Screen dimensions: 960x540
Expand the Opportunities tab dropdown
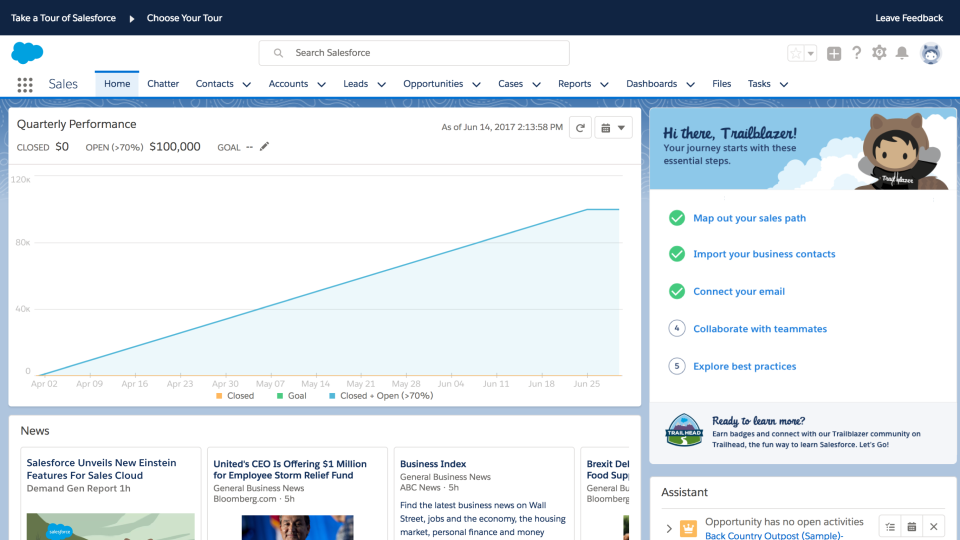click(476, 84)
